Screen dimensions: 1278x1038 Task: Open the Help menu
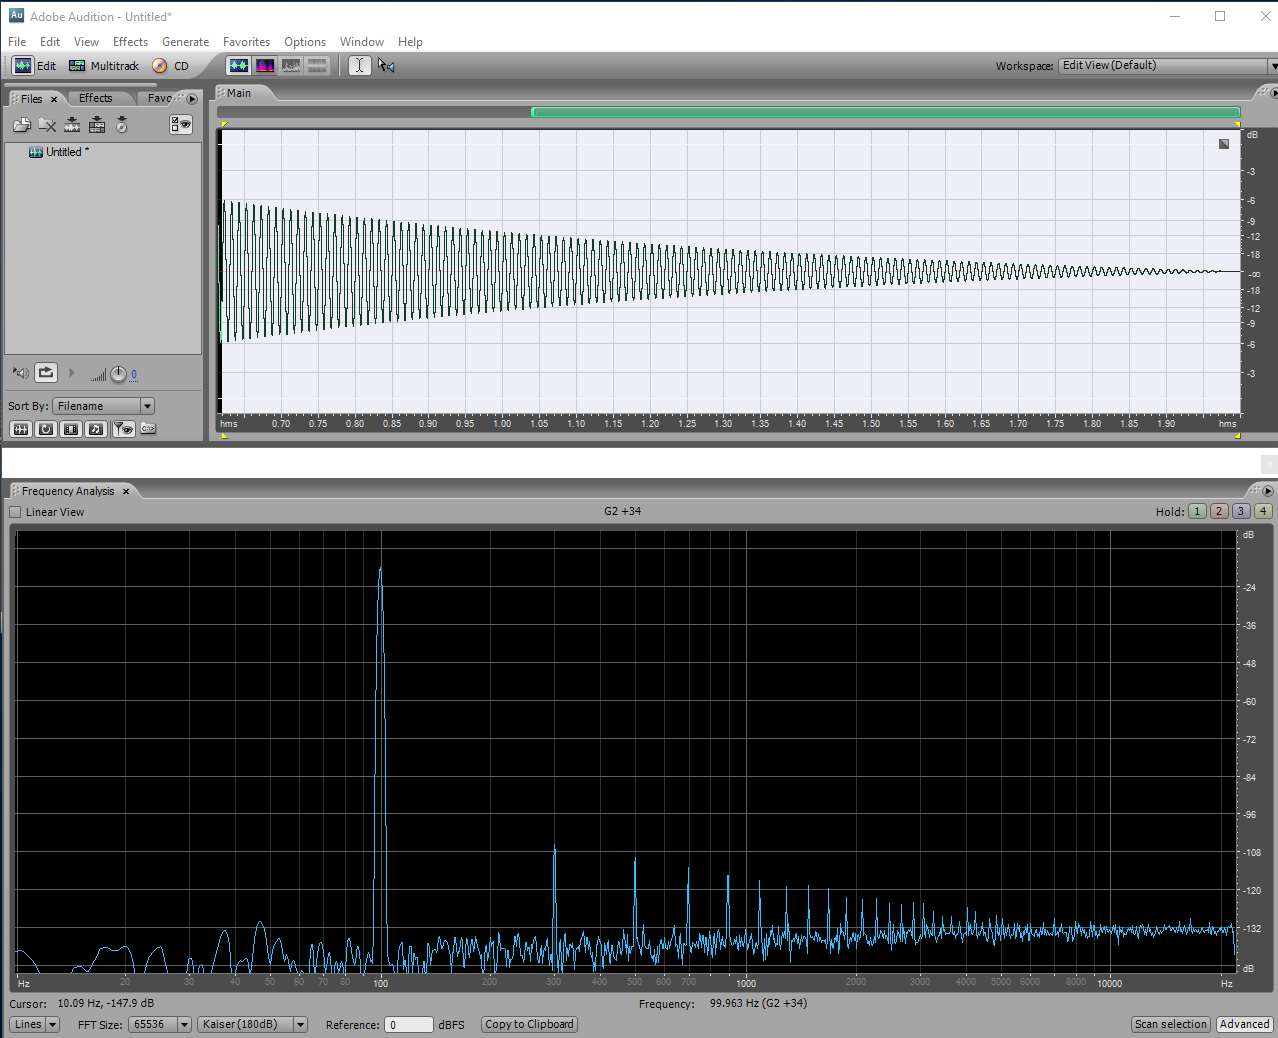click(x=410, y=42)
